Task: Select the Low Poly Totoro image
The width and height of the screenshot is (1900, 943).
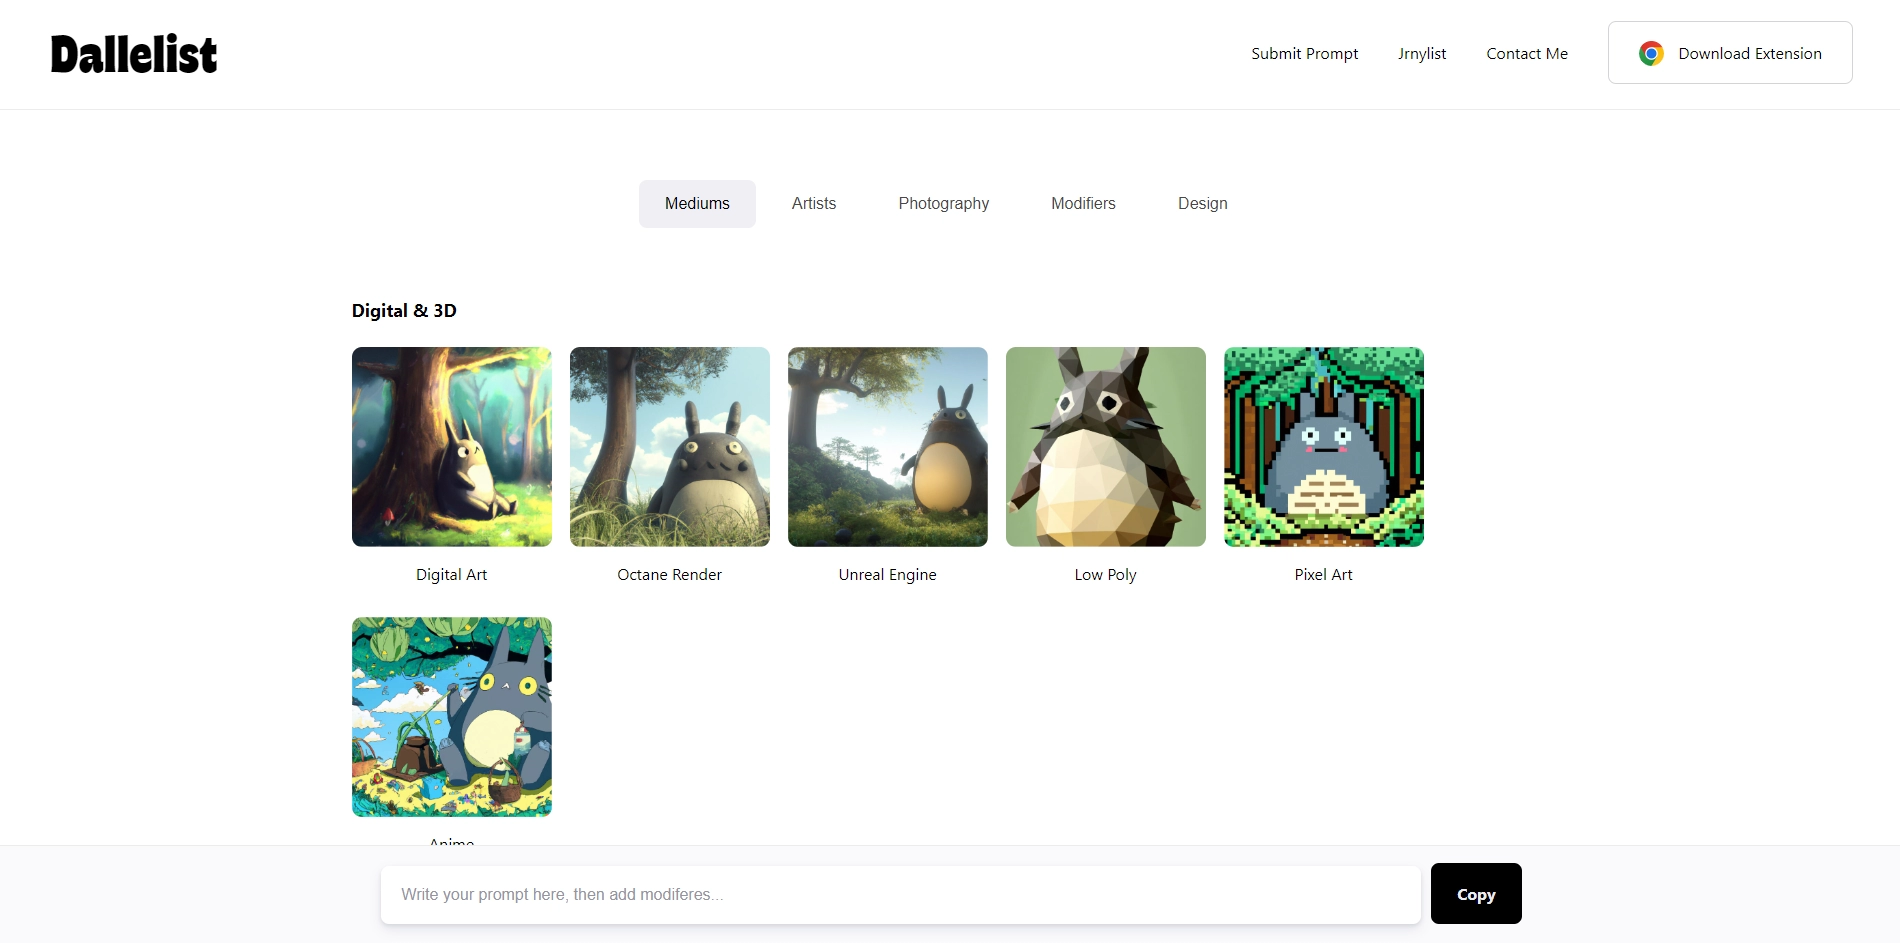Action: pos(1106,447)
